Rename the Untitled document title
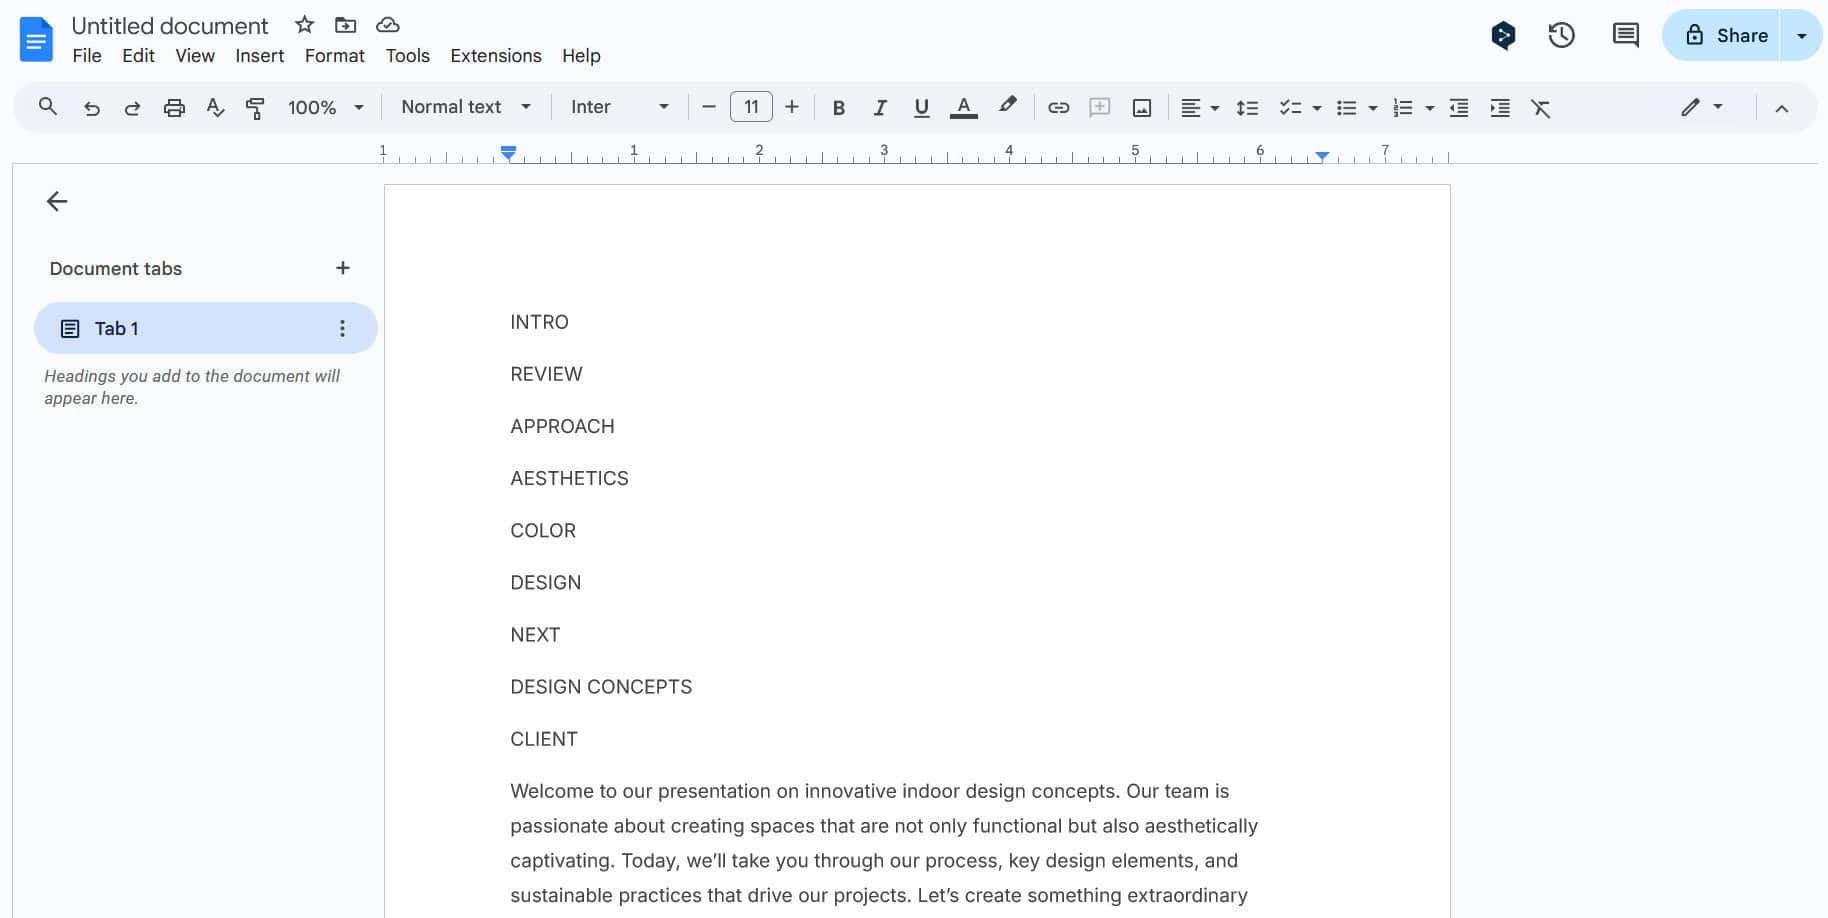The height and width of the screenshot is (918, 1828). pos(170,25)
